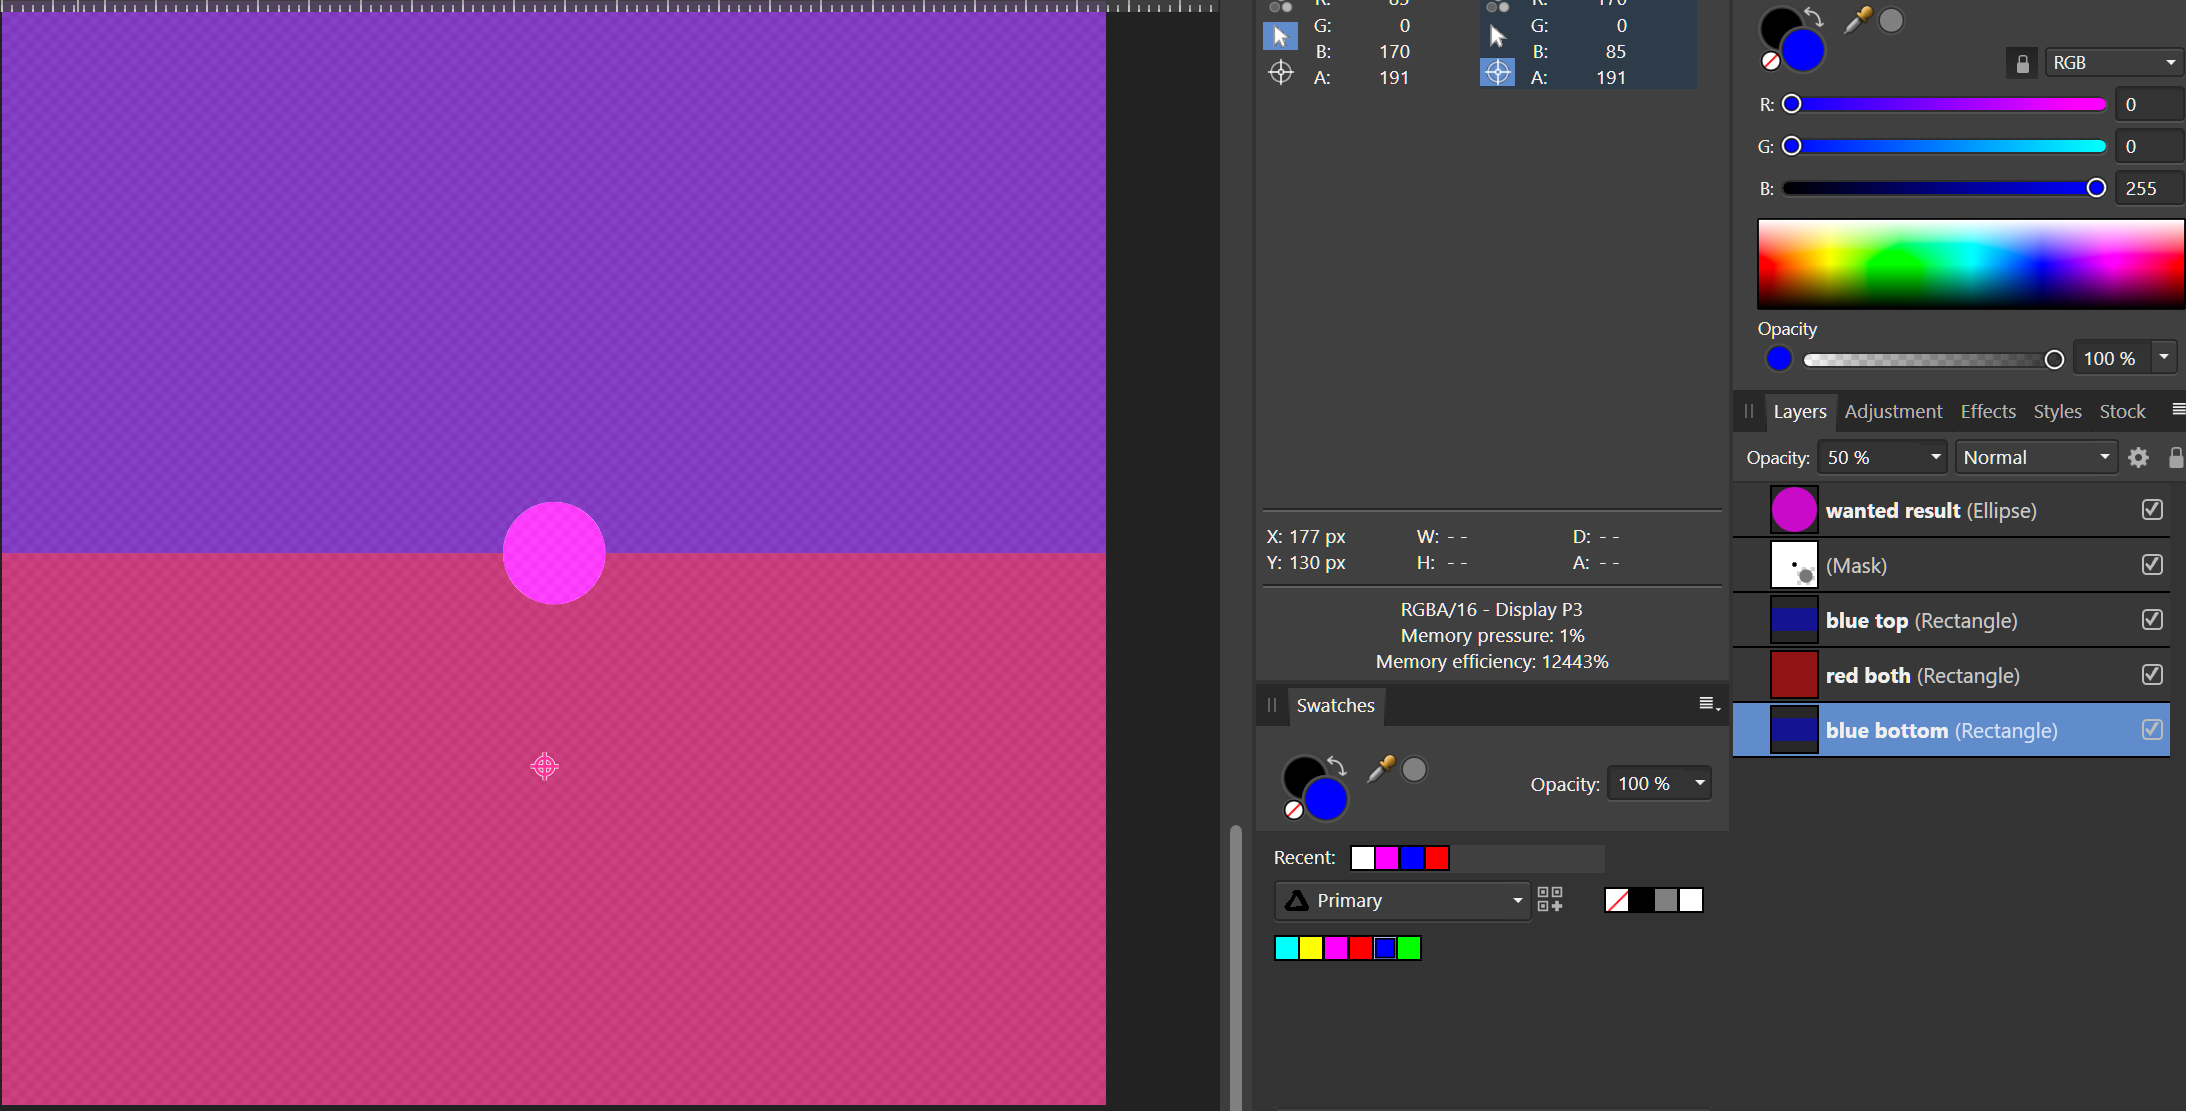Click the nofill diagonal-line swatch icon
This screenshot has width=2186, height=1111.
1618,900
